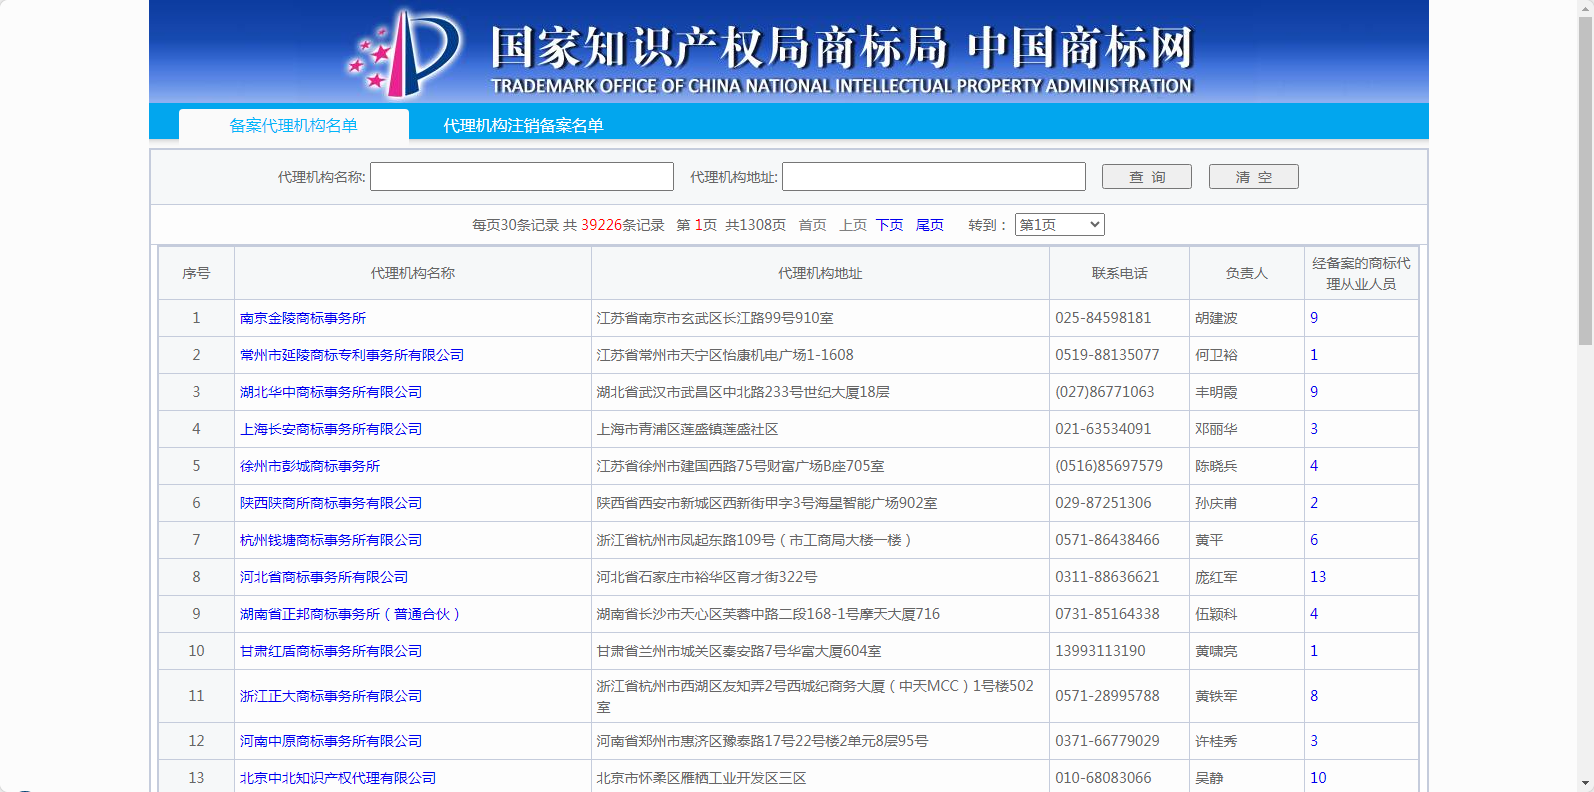The width and height of the screenshot is (1594, 792).
Task: Open practitioner count 2 for 陕西陕商所 row
Action: click(1314, 503)
